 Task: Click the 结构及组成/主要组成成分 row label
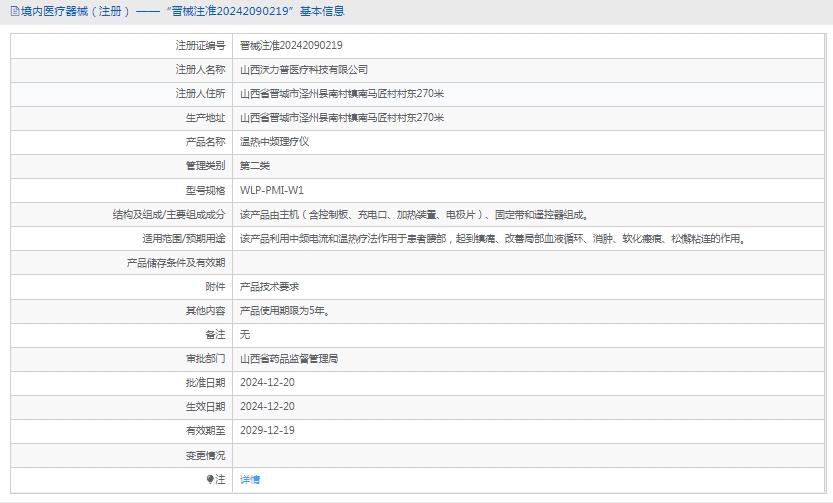(x=169, y=214)
